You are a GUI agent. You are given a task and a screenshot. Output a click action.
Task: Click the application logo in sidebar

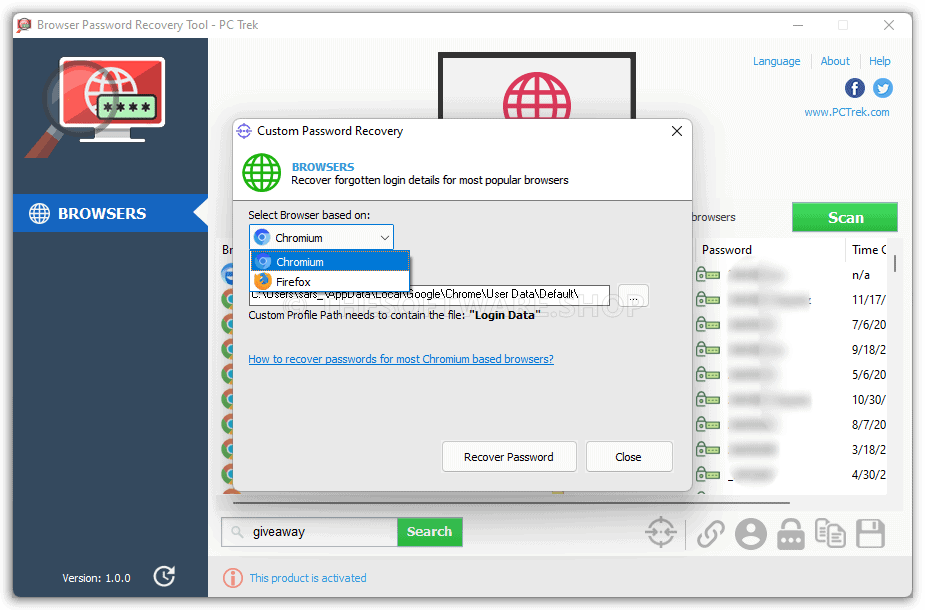pos(97,106)
